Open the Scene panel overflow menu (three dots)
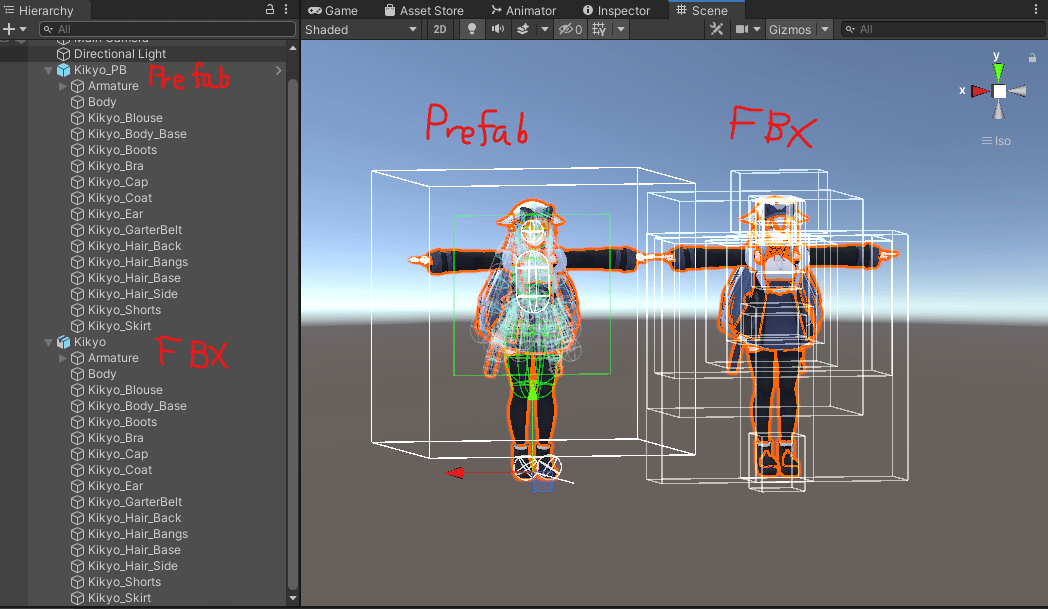 (x=1037, y=9)
